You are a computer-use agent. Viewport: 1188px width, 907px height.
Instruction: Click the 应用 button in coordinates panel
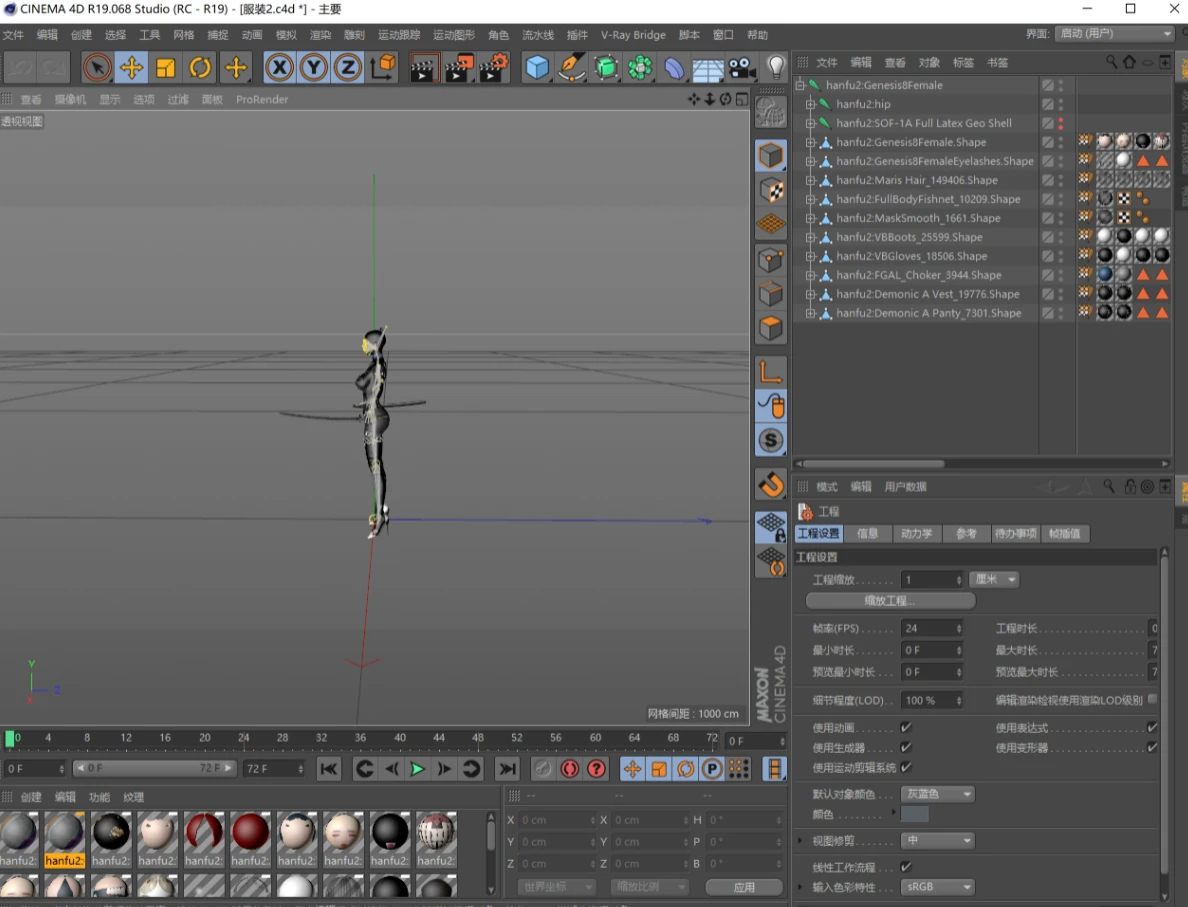pyautogui.click(x=744, y=887)
